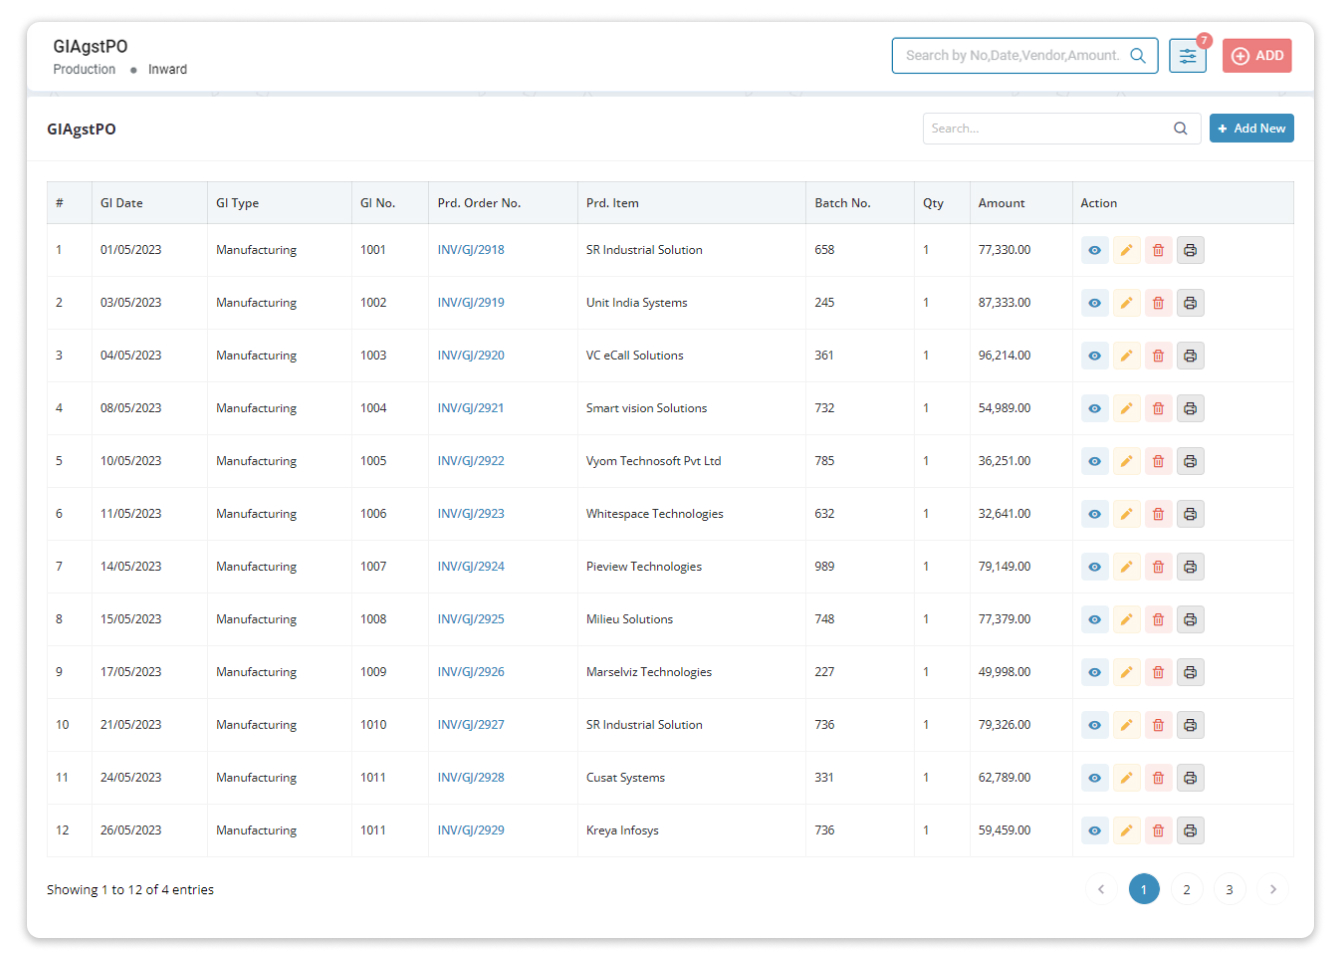Open the filter settings icon with badge
The width and height of the screenshot is (1340, 960).
coord(1187,56)
